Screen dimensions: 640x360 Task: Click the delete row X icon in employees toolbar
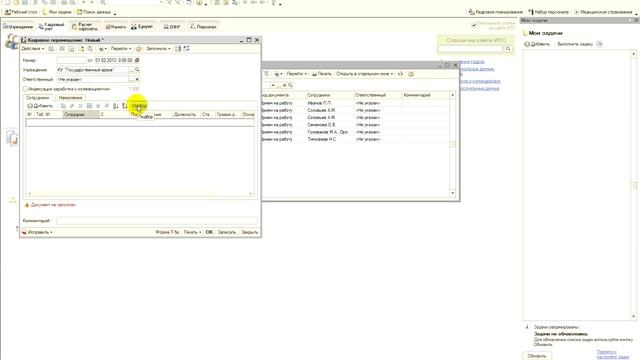80,106
